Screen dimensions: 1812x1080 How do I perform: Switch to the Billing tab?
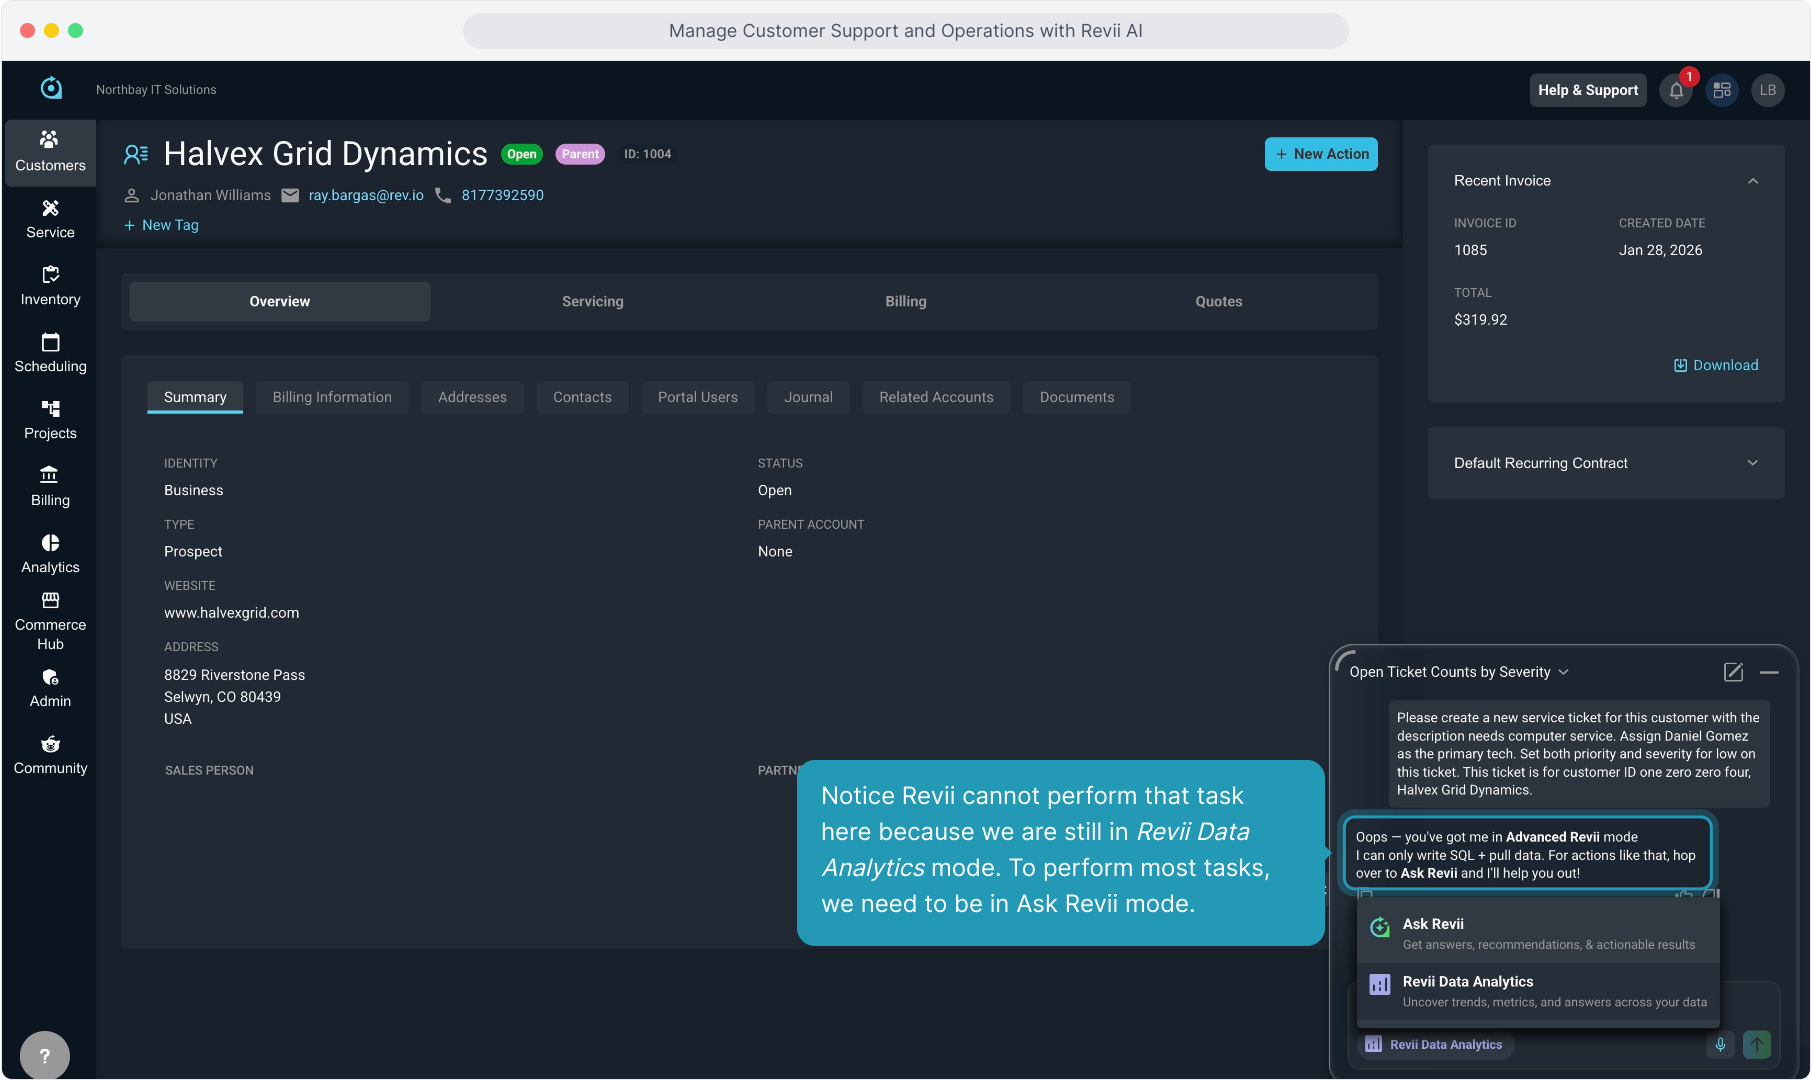905,301
